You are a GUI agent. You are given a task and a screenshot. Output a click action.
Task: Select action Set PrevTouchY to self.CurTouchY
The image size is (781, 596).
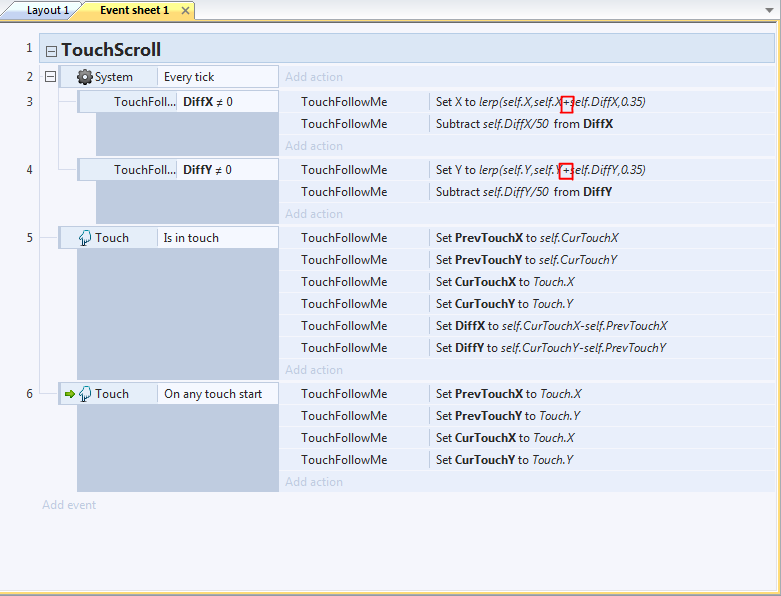526,260
